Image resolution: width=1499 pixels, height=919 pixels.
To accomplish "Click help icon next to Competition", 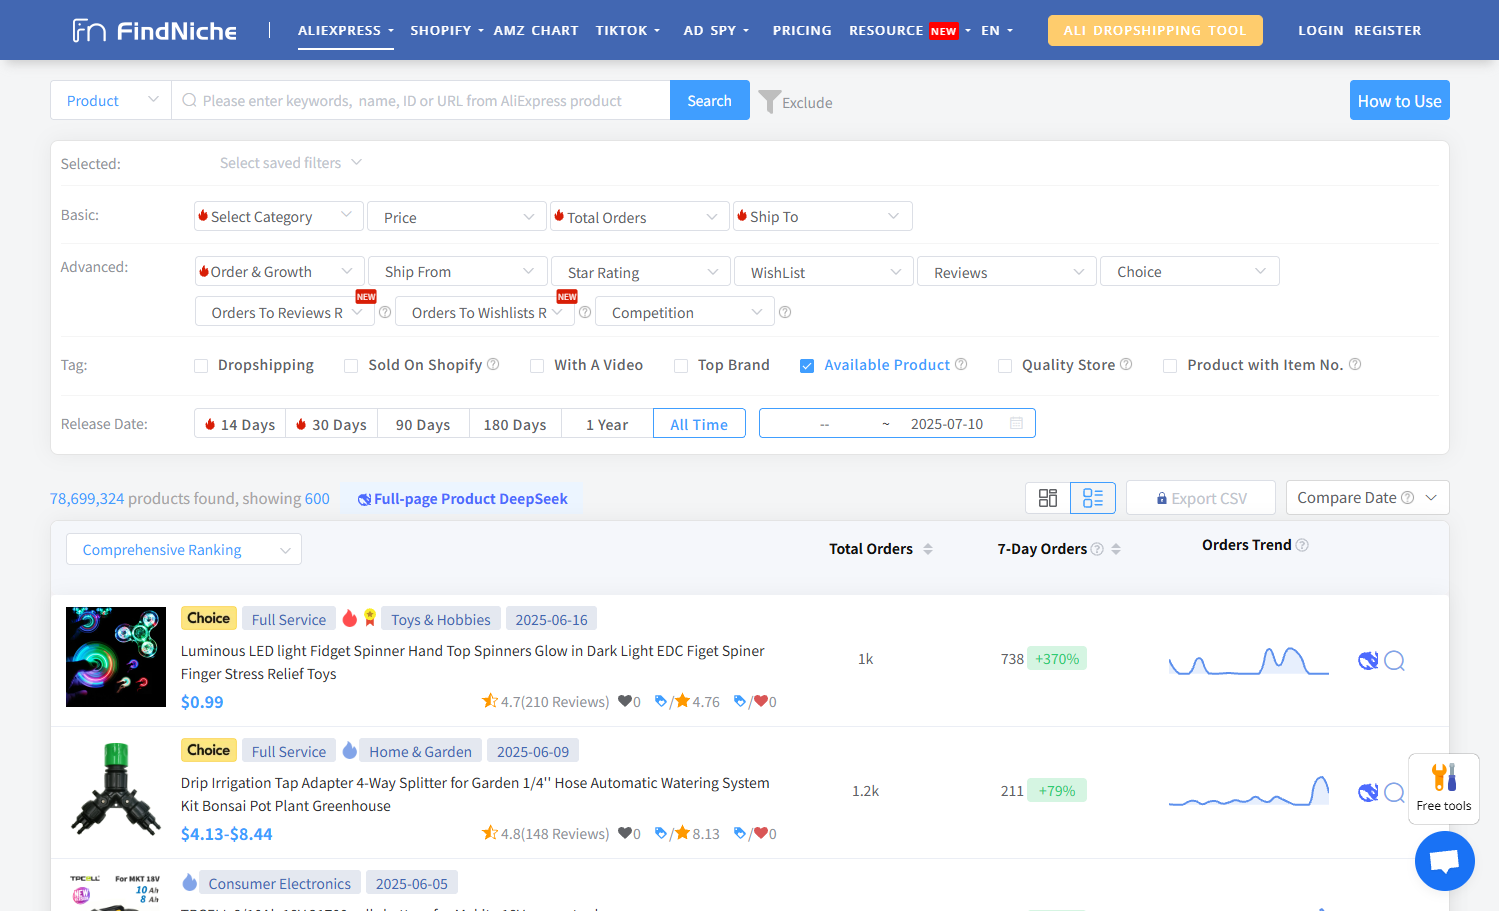I will click(x=785, y=313).
